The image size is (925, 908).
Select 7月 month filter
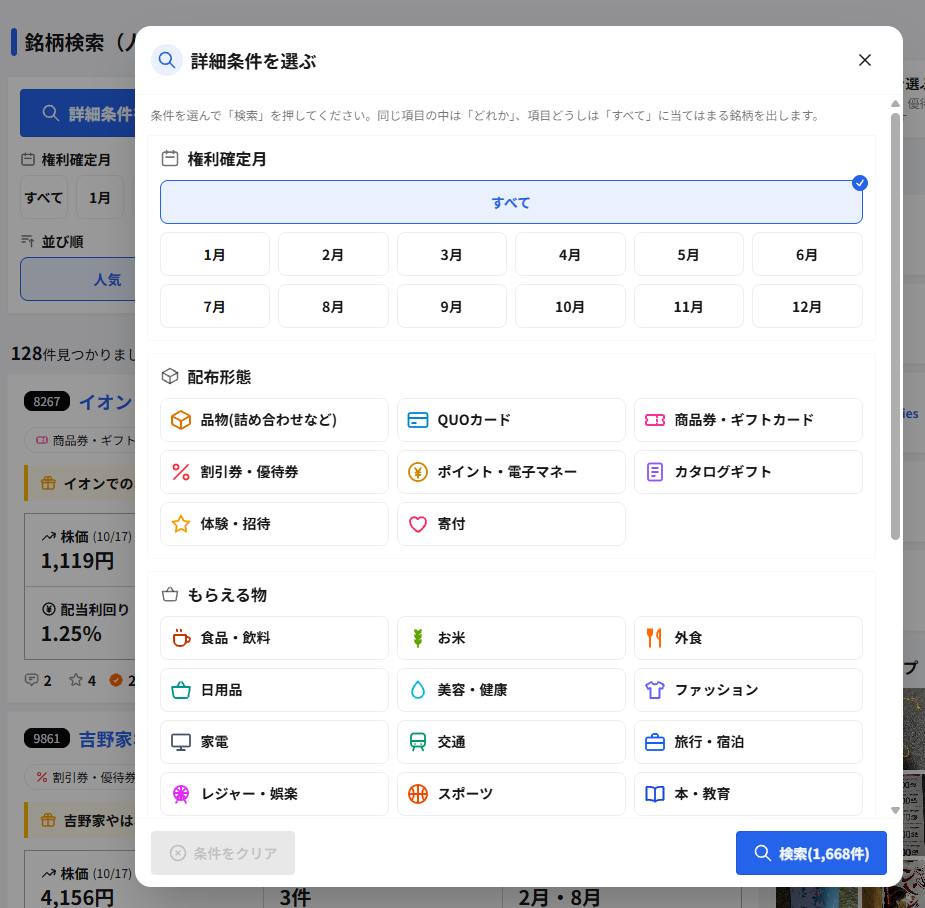[x=215, y=306]
